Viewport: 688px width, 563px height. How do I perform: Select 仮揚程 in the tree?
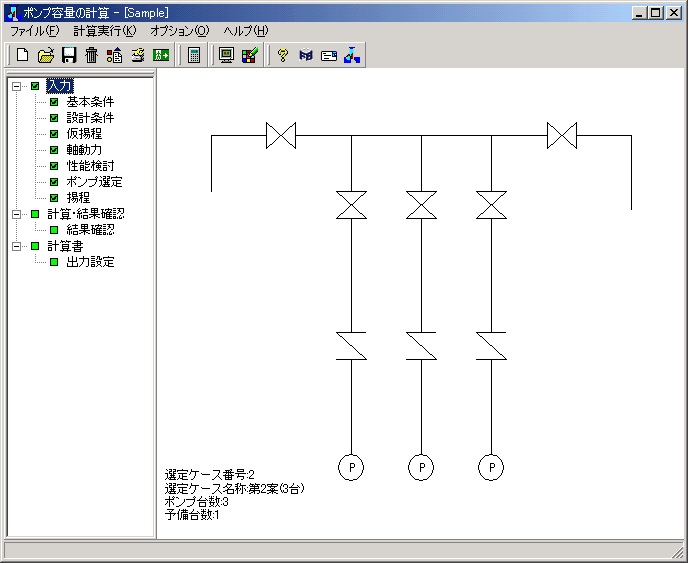tap(84, 134)
